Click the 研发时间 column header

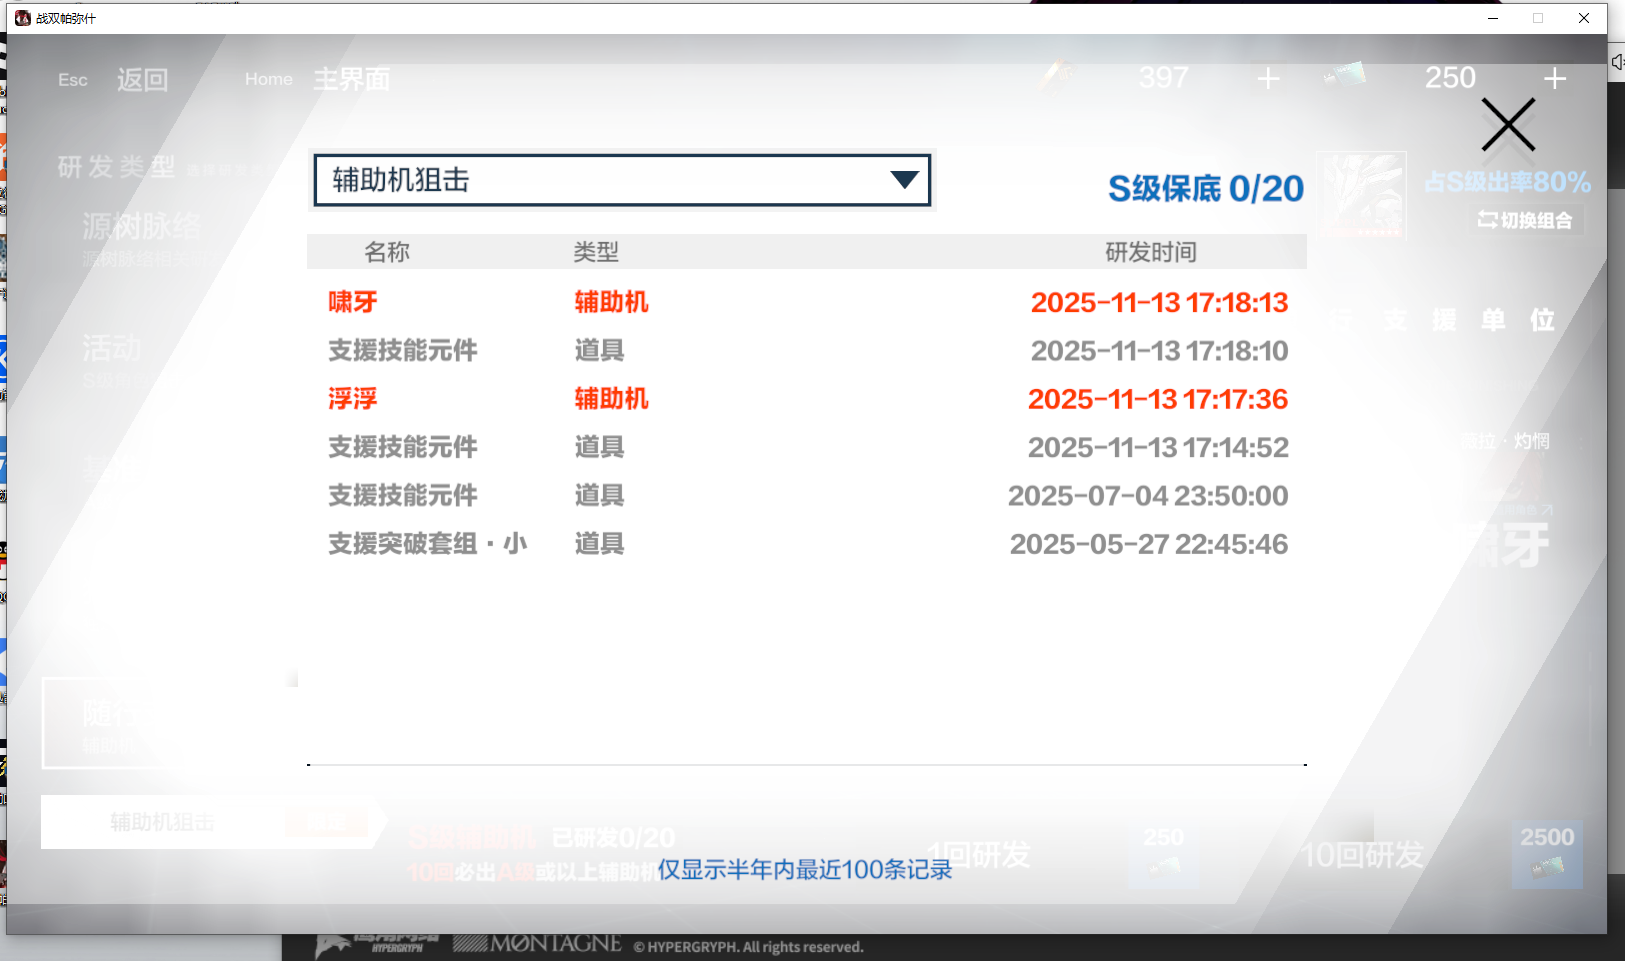tap(1150, 252)
